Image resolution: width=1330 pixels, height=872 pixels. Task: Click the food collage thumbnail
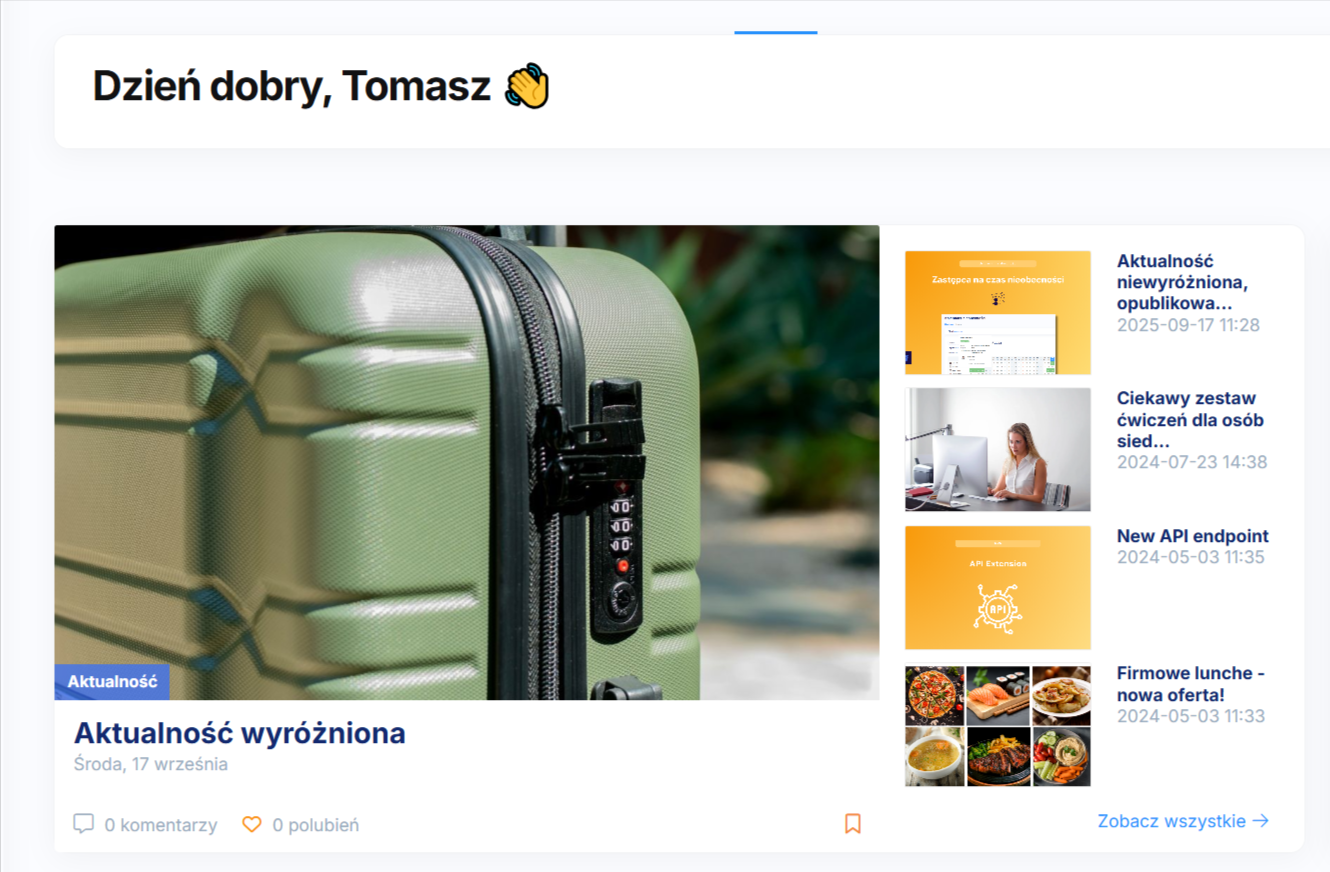pyautogui.click(x=998, y=726)
